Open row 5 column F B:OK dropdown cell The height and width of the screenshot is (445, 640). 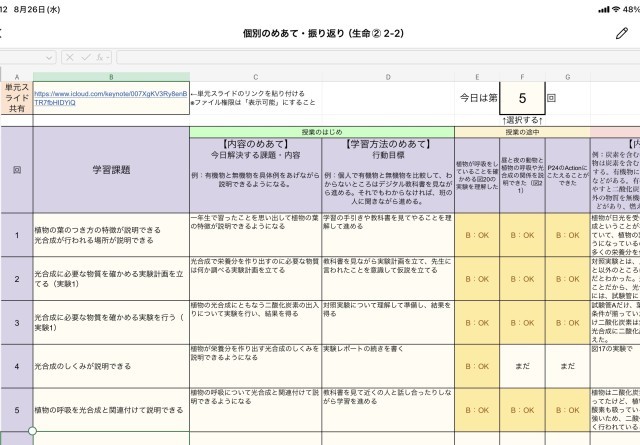522,410
